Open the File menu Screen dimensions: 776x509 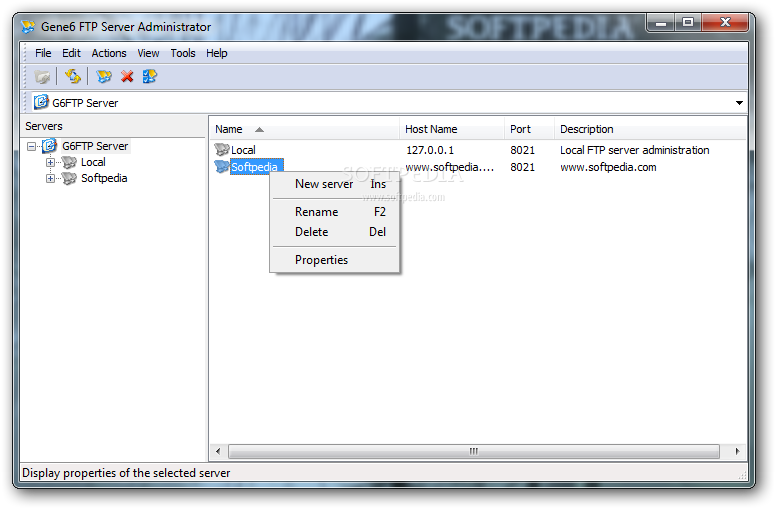(43, 53)
